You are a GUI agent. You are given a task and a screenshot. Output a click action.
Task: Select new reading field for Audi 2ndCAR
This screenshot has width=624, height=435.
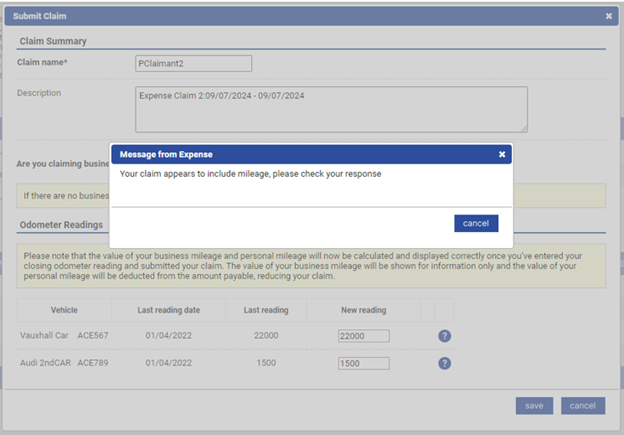coord(364,363)
